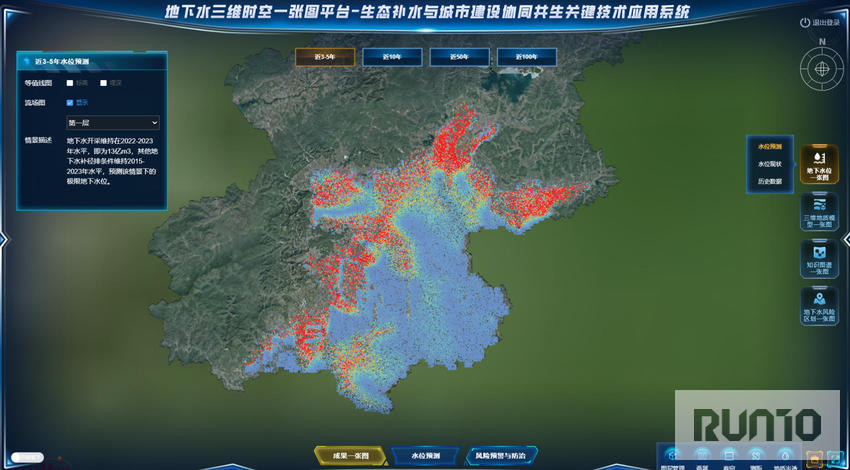Image resolution: width=850 pixels, height=470 pixels.
Task: Click the 成果一张图 bottom button
Action: tap(350, 456)
